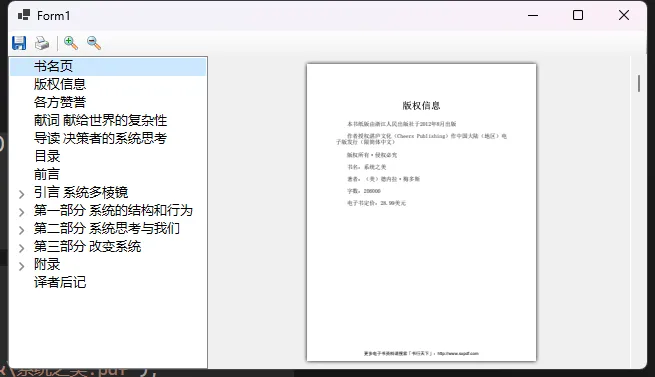655x377 pixels.
Task: Open the 版权信息 bookmark
Action: pos(60,84)
